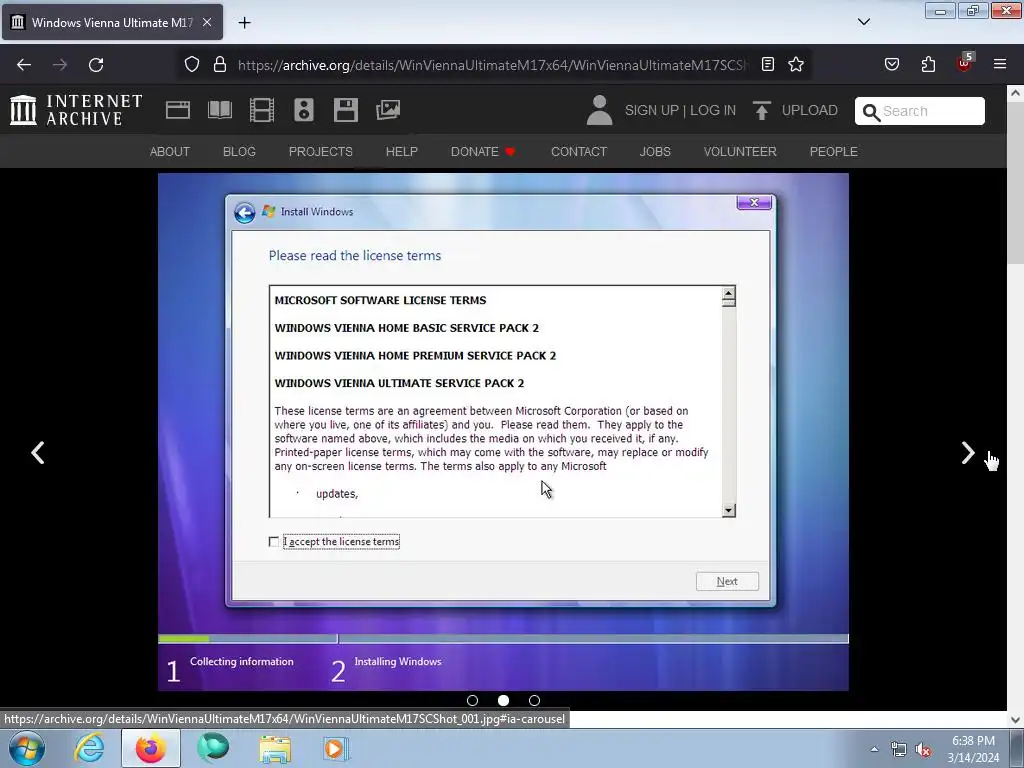Click the page scrollbar down arrow
The height and width of the screenshot is (768, 1024).
(x=1016, y=720)
